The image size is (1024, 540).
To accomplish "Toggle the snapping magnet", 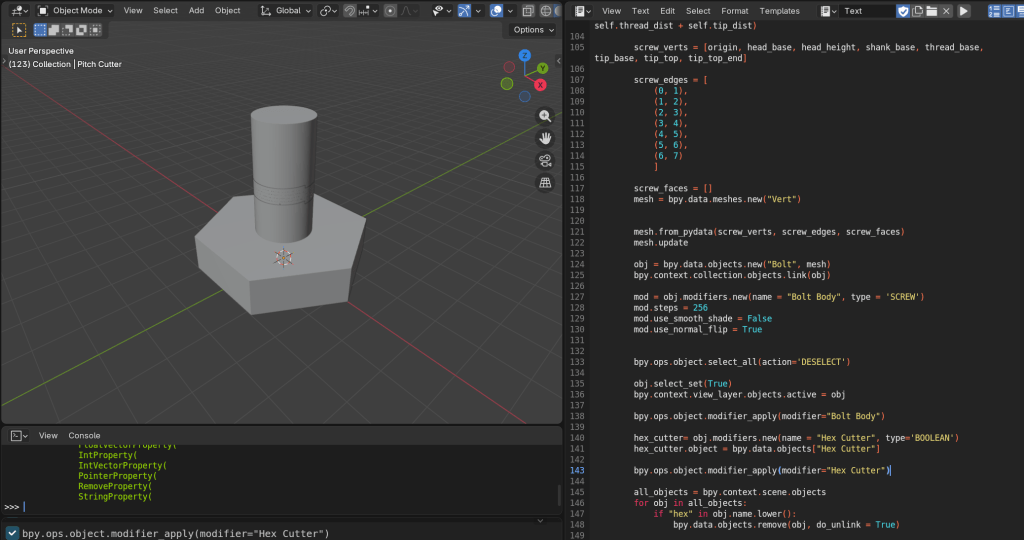I will [x=350, y=11].
